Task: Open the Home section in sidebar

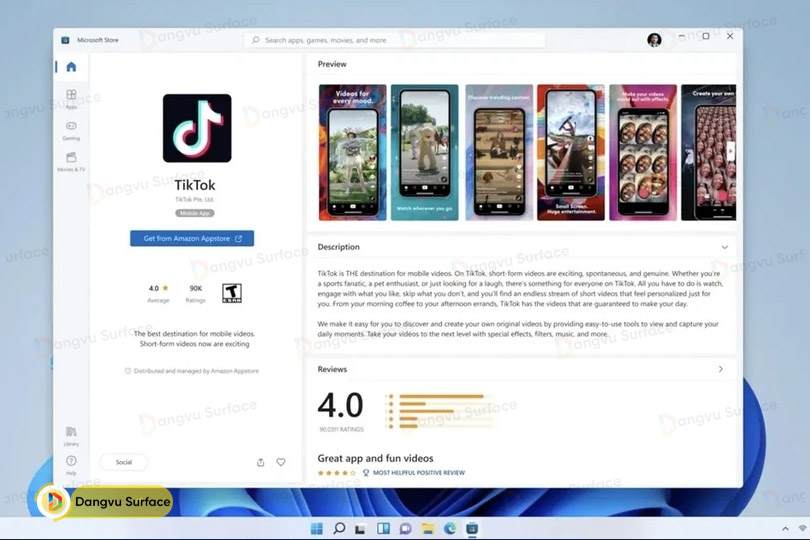Action: tap(71, 67)
